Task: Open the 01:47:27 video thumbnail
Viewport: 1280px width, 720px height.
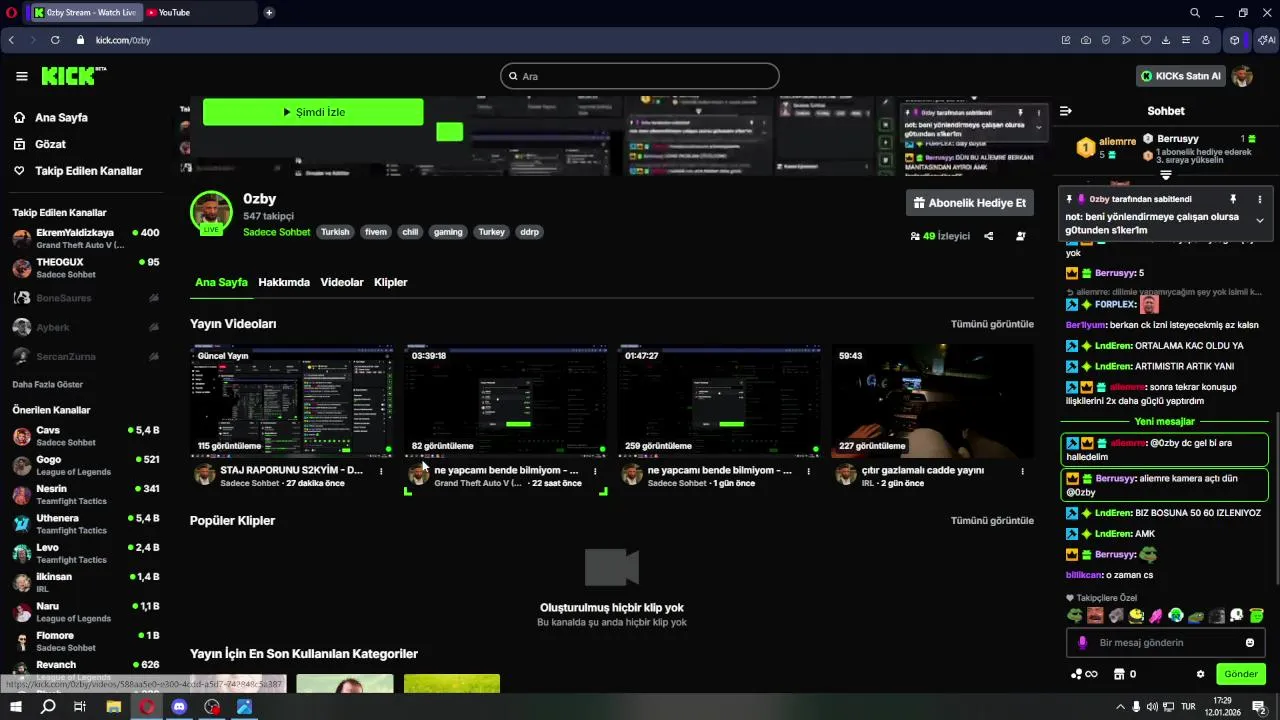Action: (x=719, y=401)
